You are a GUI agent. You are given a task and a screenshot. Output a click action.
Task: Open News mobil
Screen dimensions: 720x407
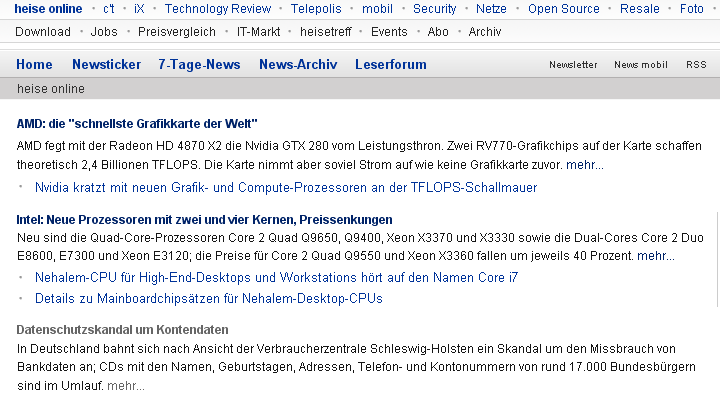[641, 65]
